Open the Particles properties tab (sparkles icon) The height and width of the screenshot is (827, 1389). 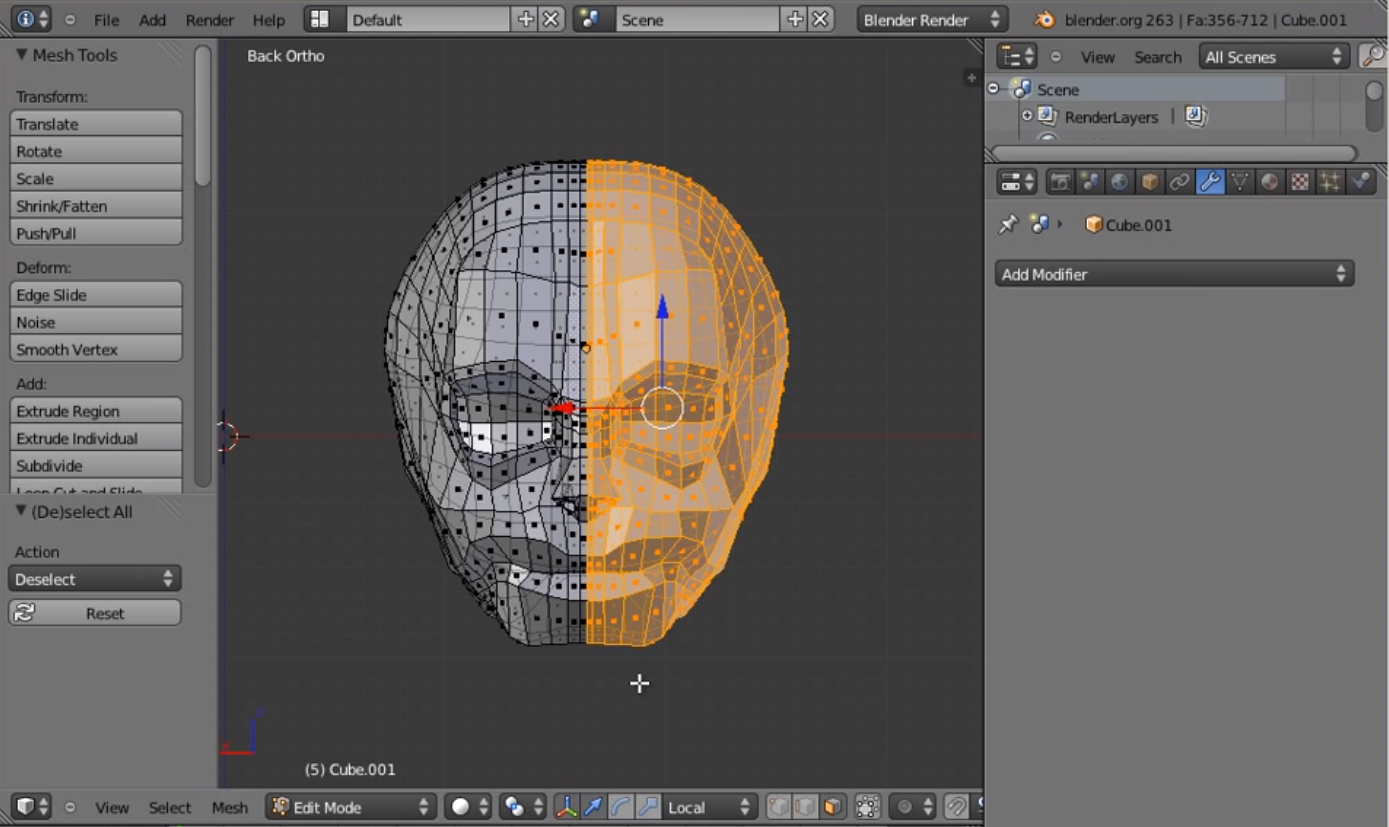click(x=1332, y=182)
